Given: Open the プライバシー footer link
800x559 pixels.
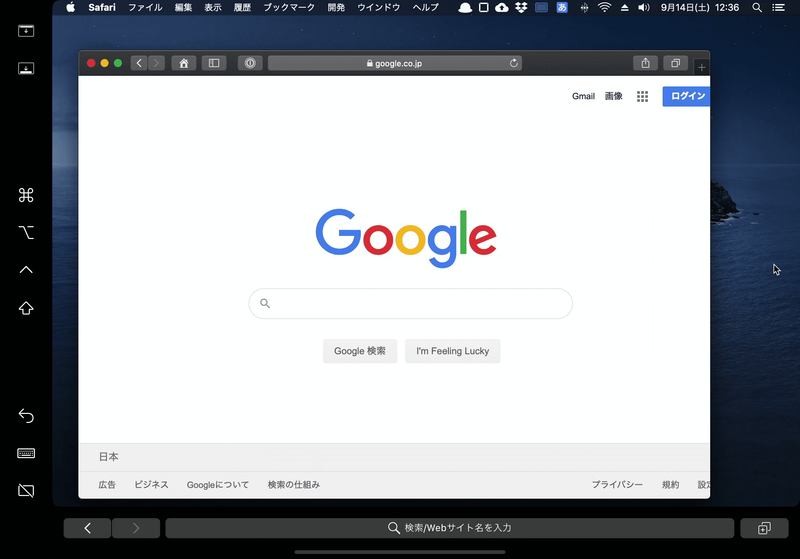Looking at the screenshot, I should [x=617, y=485].
